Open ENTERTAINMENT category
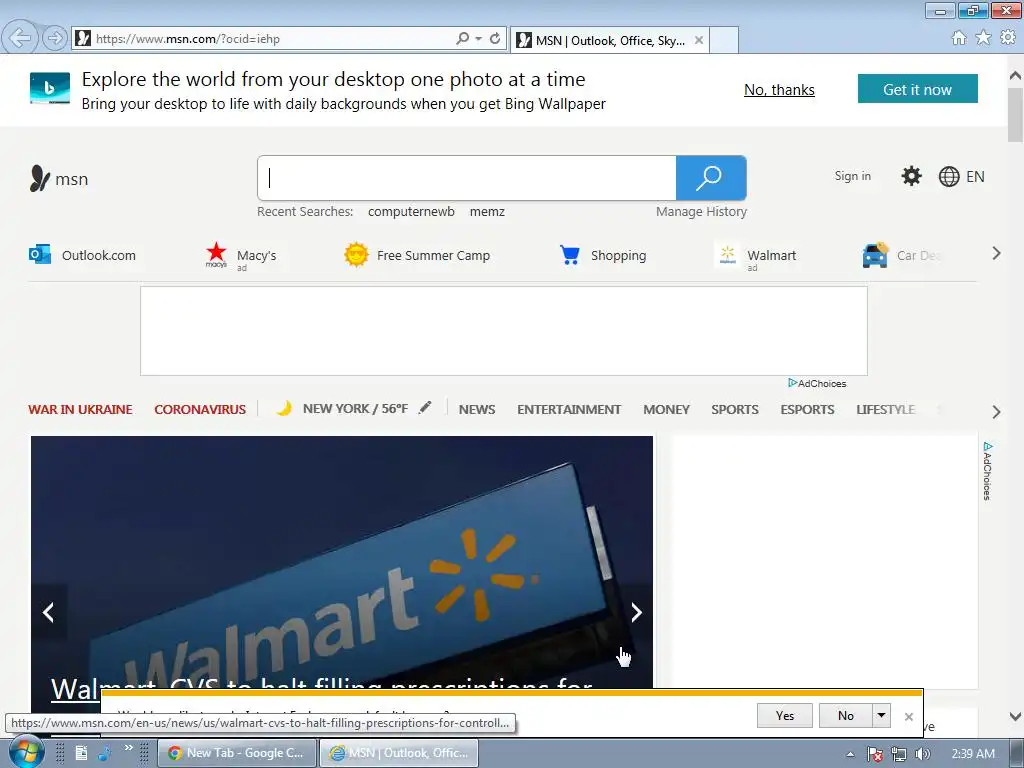This screenshot has width=1024, height=768. pos(569,409)
